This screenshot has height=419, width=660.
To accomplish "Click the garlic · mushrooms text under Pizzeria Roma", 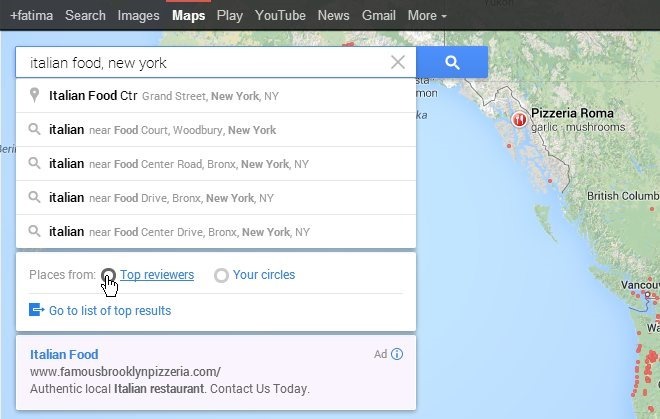I will click(x=578, y=127).
